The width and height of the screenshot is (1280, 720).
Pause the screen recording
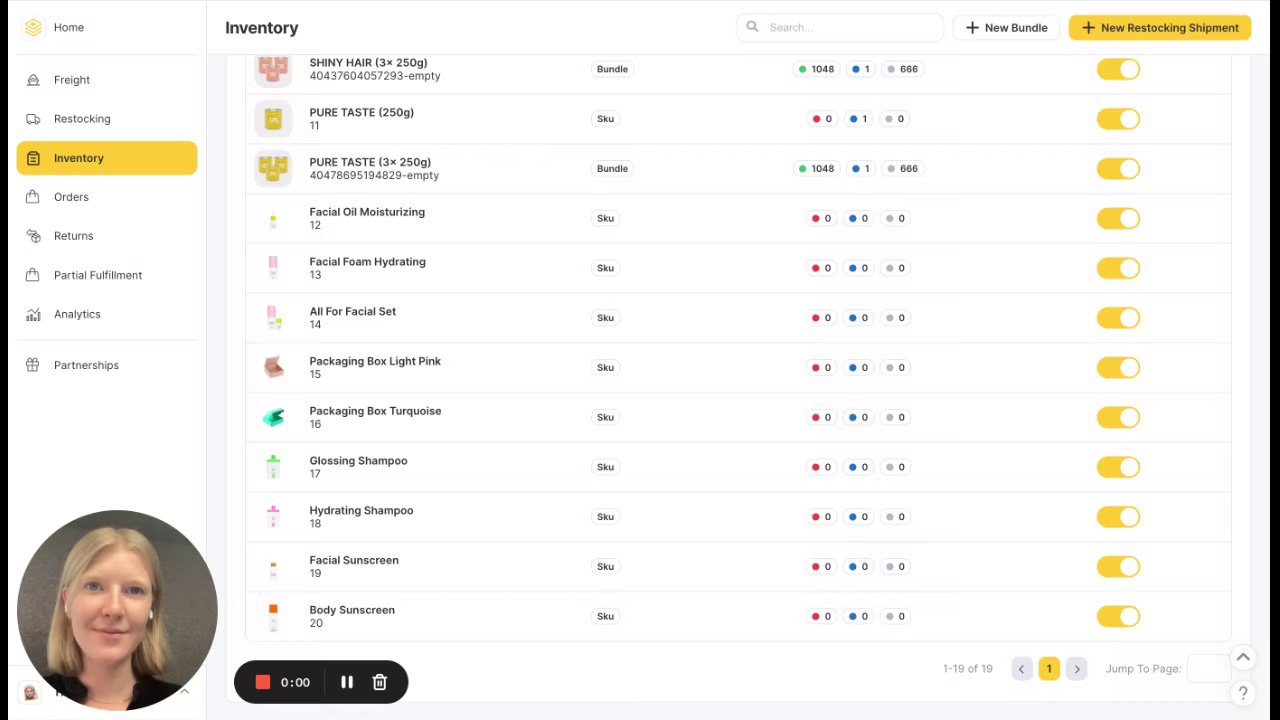347,682
